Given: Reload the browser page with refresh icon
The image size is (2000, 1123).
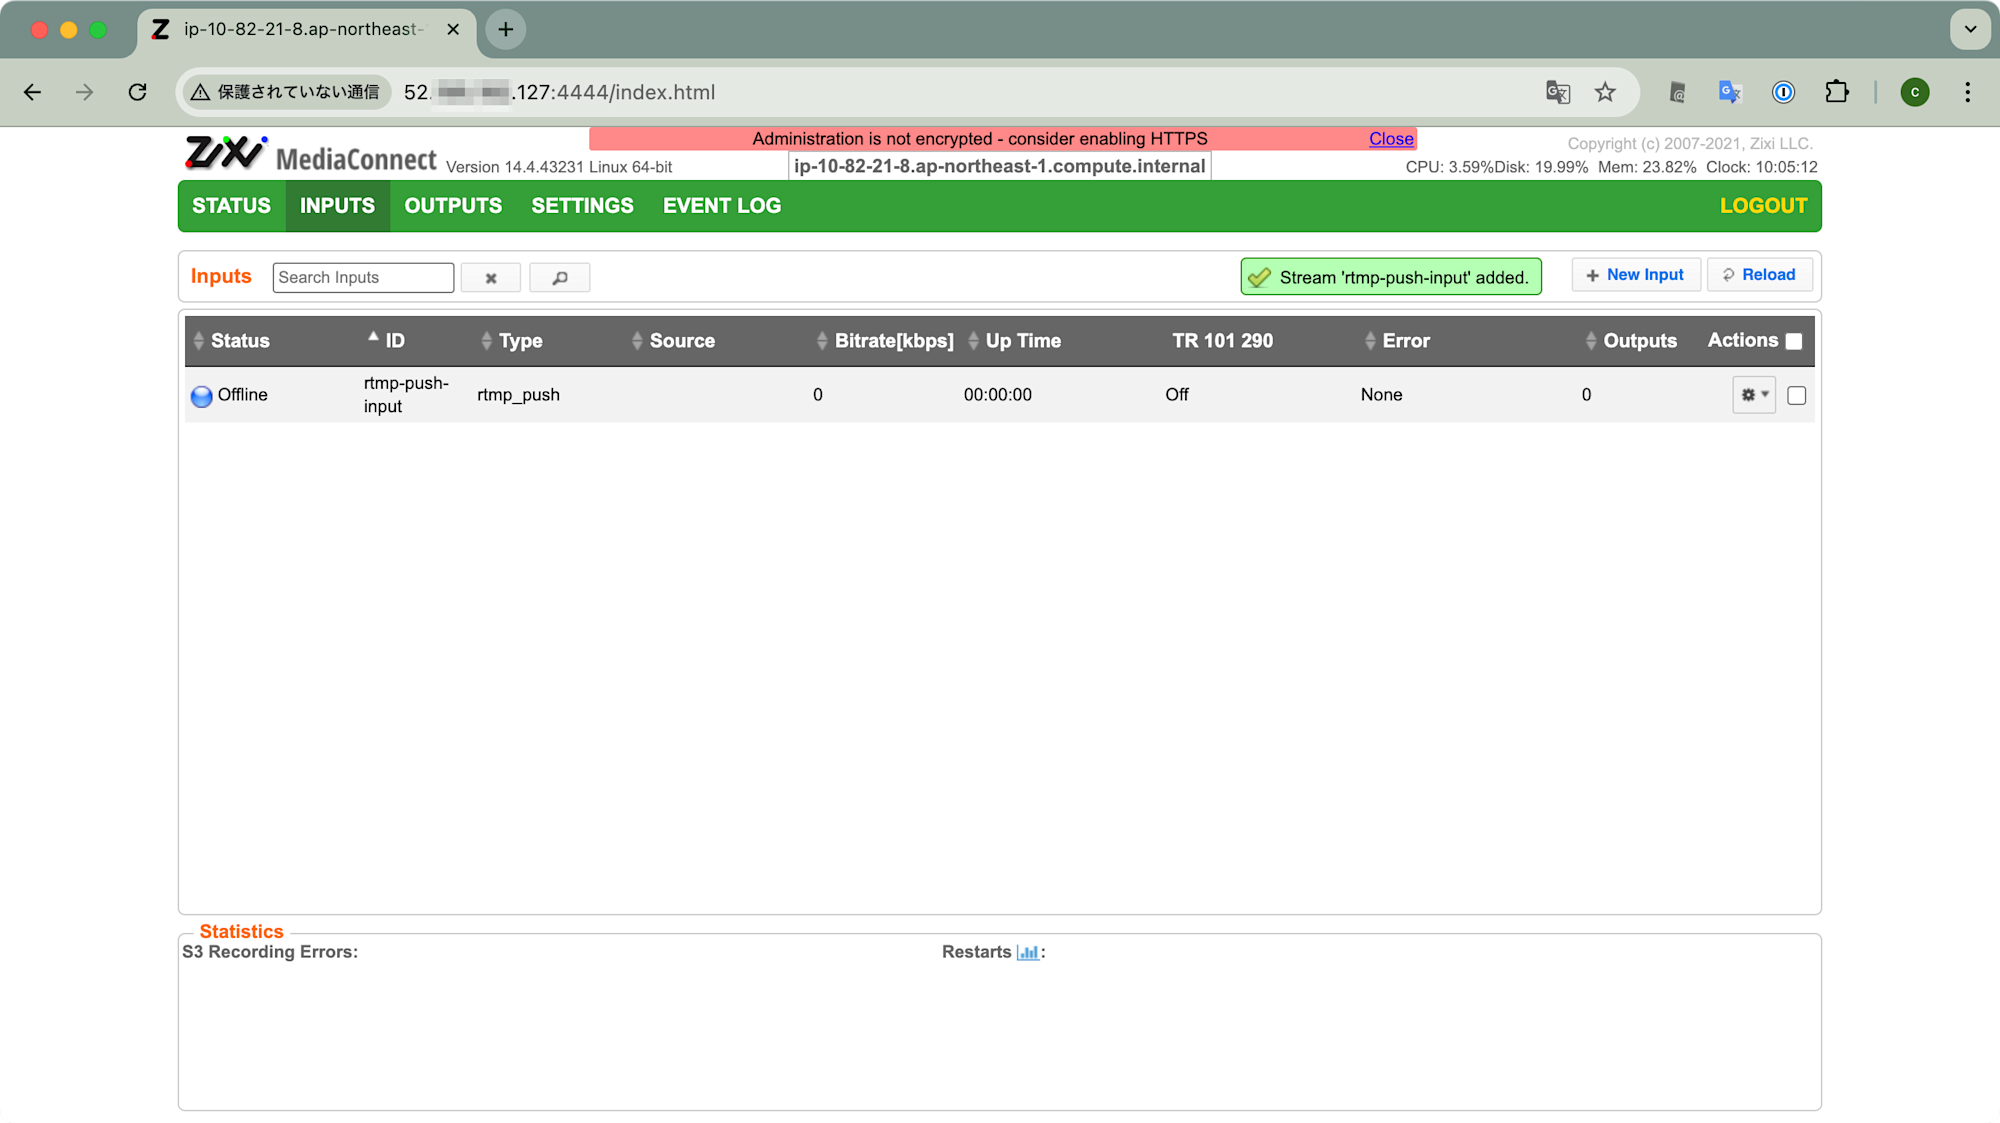Looking at the screenshot, I should (x=138, y=92).
